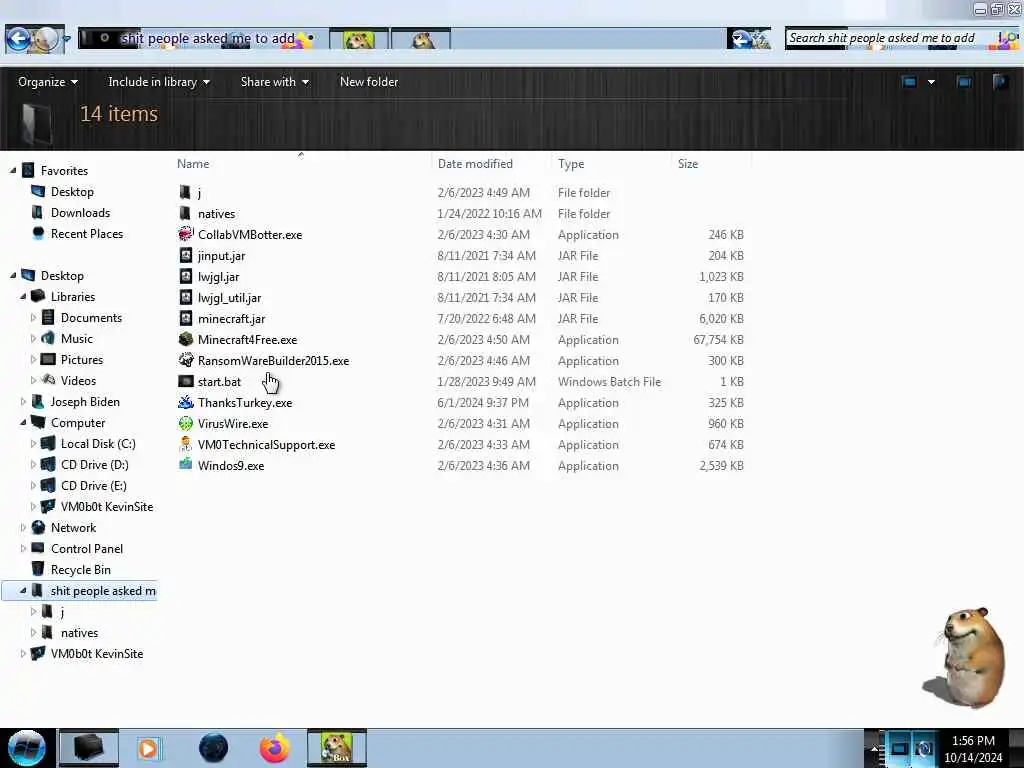1024x768 pixels.
Task: Toggle the preview pane button
Action: click(964, 82)
